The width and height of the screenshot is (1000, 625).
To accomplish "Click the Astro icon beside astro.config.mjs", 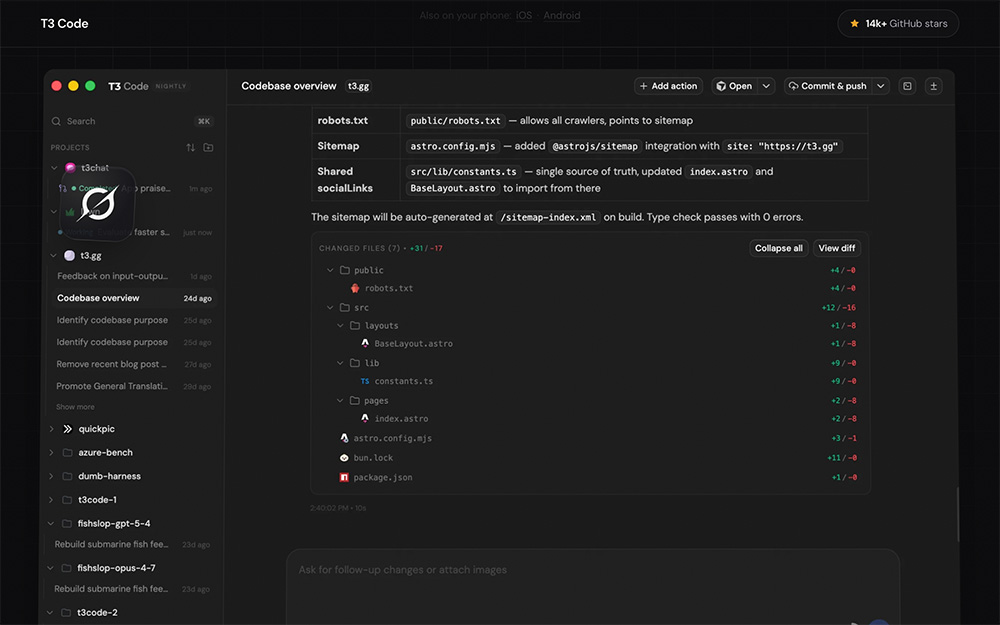I will point(344,439).
